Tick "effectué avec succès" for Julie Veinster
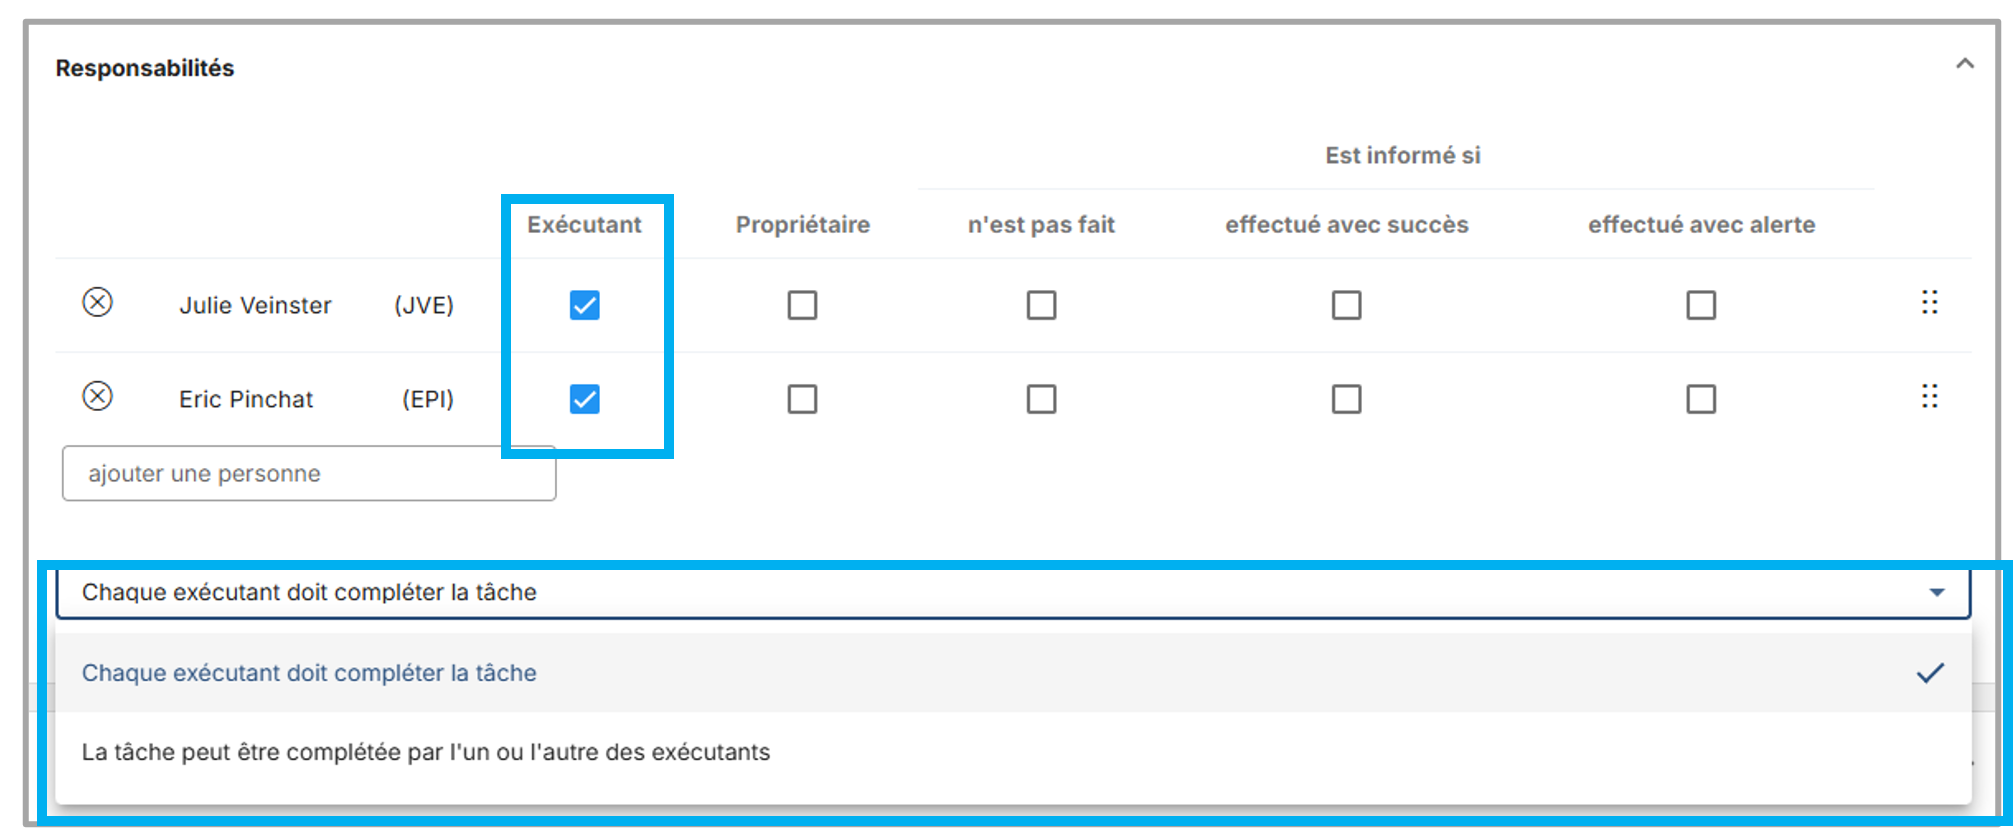2014x833 pixels. point(1346,305)
